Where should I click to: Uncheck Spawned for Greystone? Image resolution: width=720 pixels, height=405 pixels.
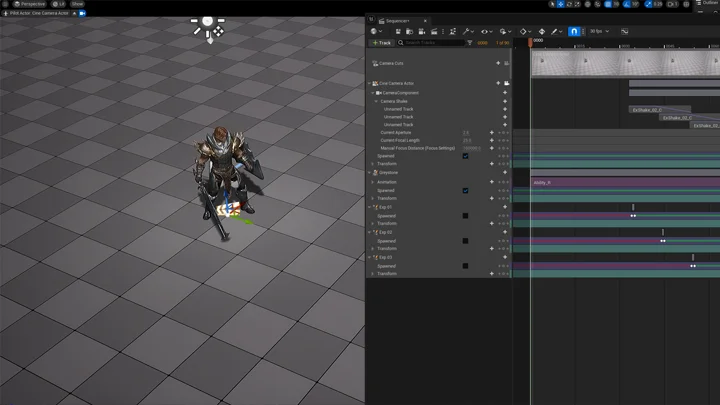tap(465, 191)
